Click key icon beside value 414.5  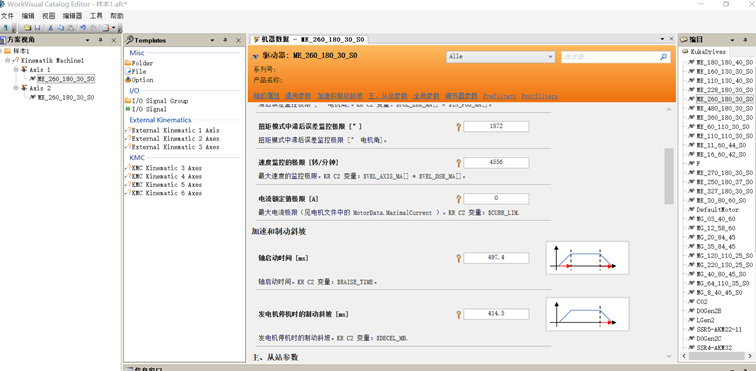coord(459,315)
